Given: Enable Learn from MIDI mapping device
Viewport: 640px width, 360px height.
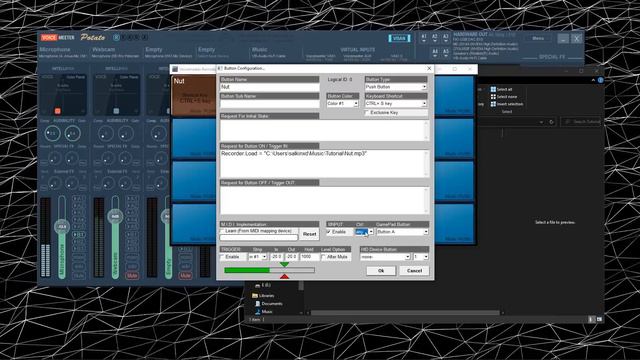Looking at the screenshot, I should click(x=223, y=231).
